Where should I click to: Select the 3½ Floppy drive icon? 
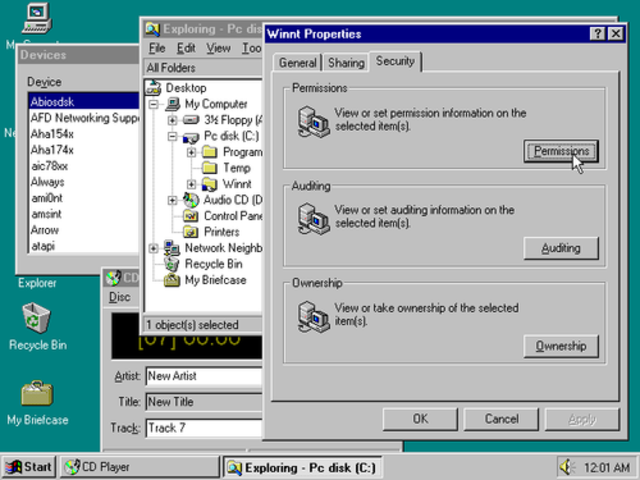tap(191, 120)
